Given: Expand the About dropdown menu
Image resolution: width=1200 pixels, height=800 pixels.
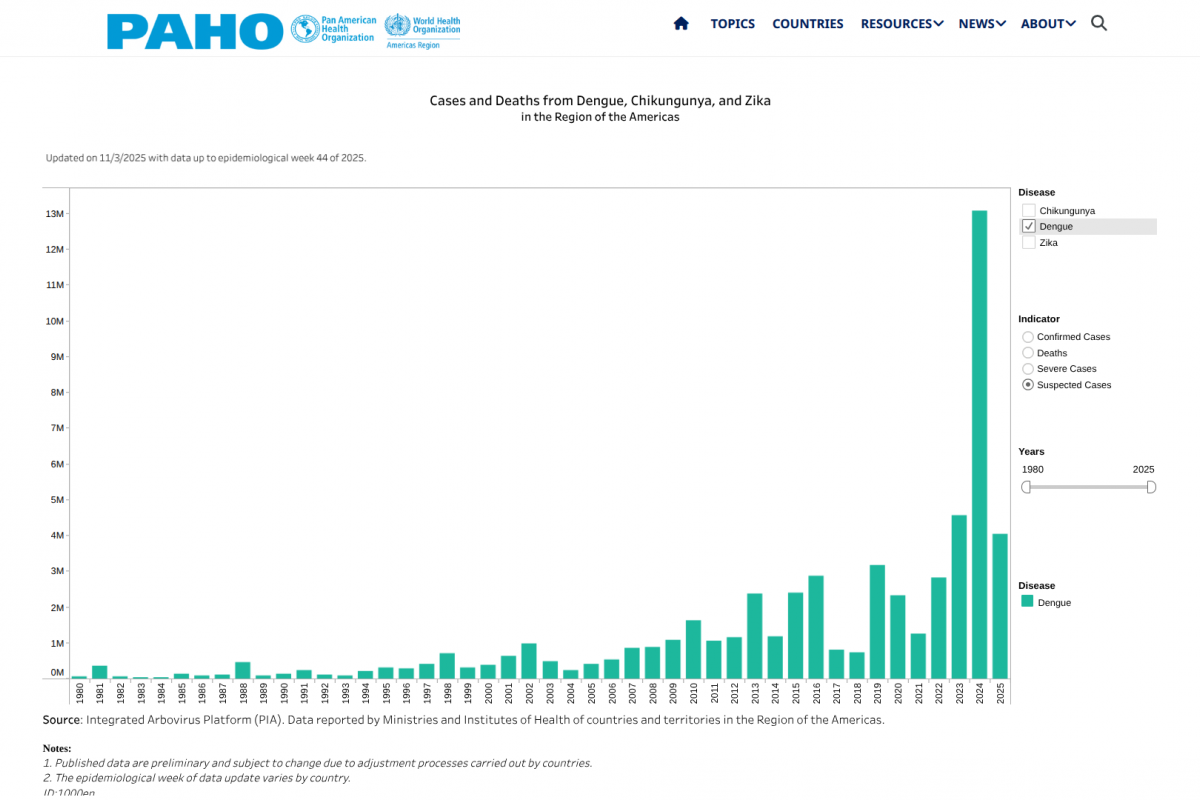Looking at the screenshot, I should pyautogui.click(x=1047, y=24).
